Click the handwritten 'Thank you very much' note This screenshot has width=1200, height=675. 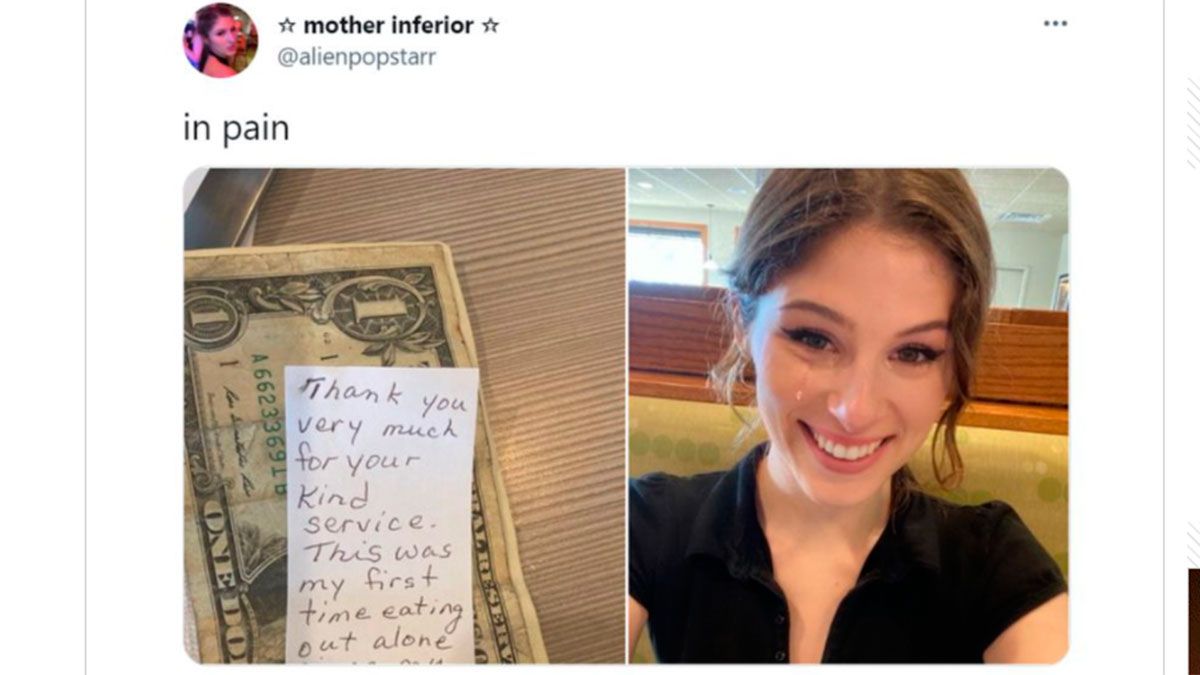381,515
